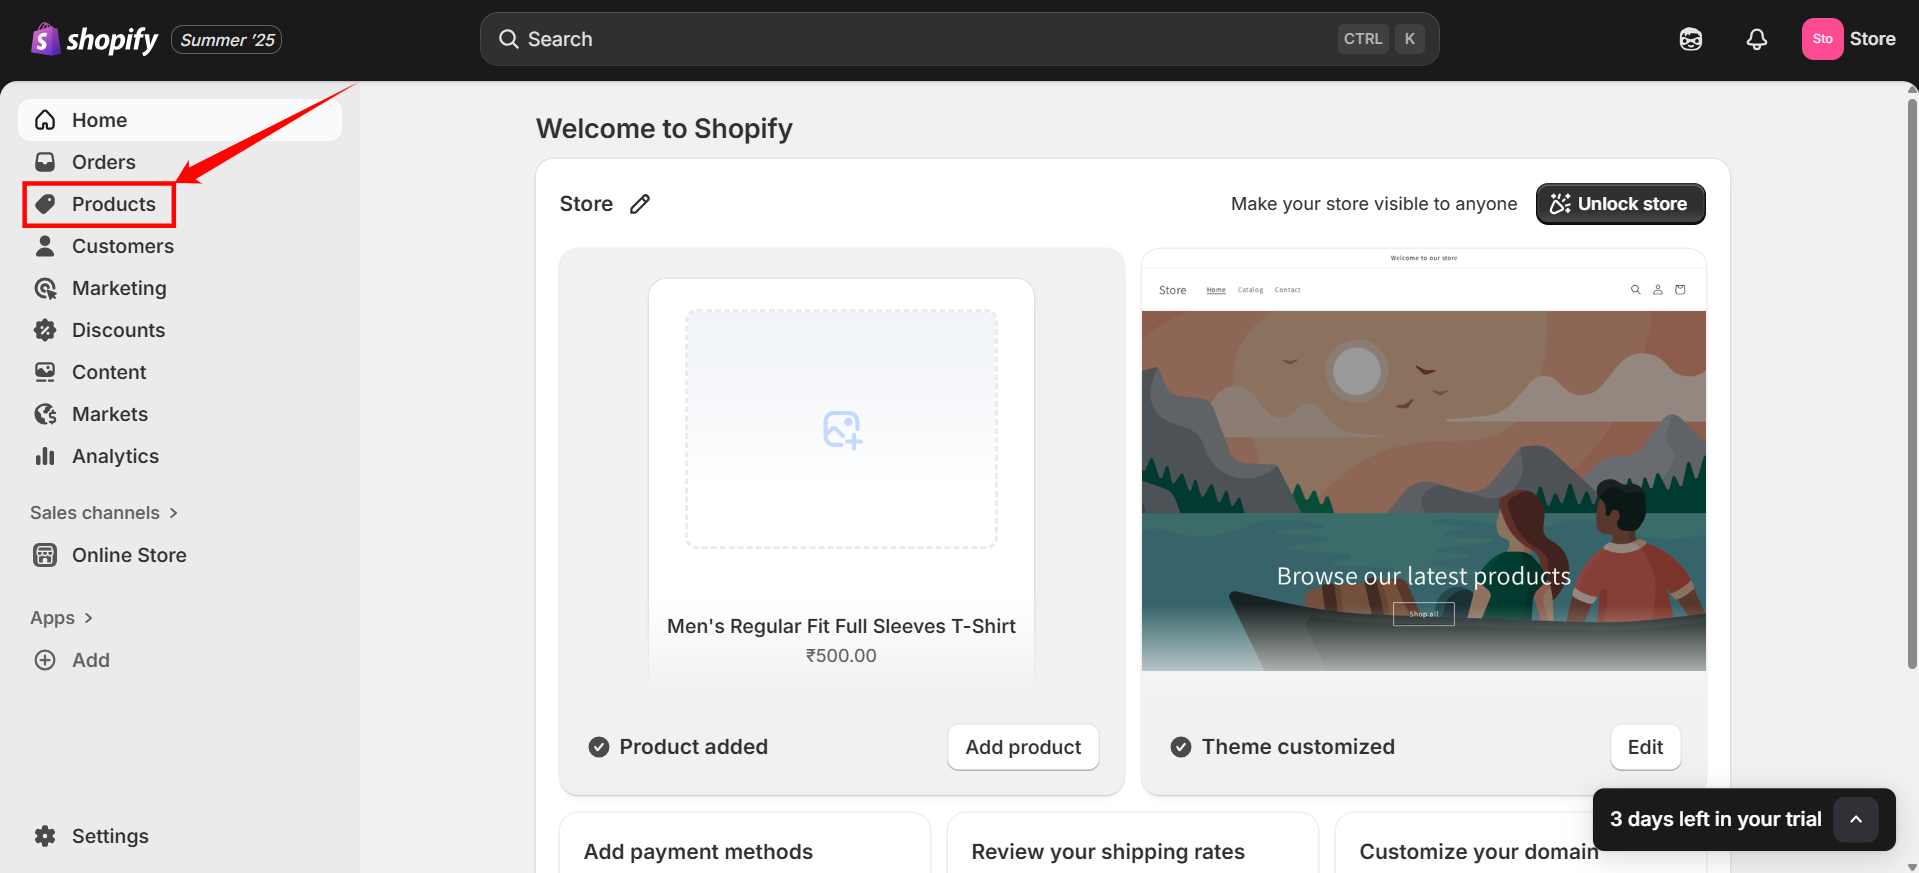The height and width of the screenshot is (873, 1919).
Task: Edit store name with pencil icon
Action: pos(640,204)
